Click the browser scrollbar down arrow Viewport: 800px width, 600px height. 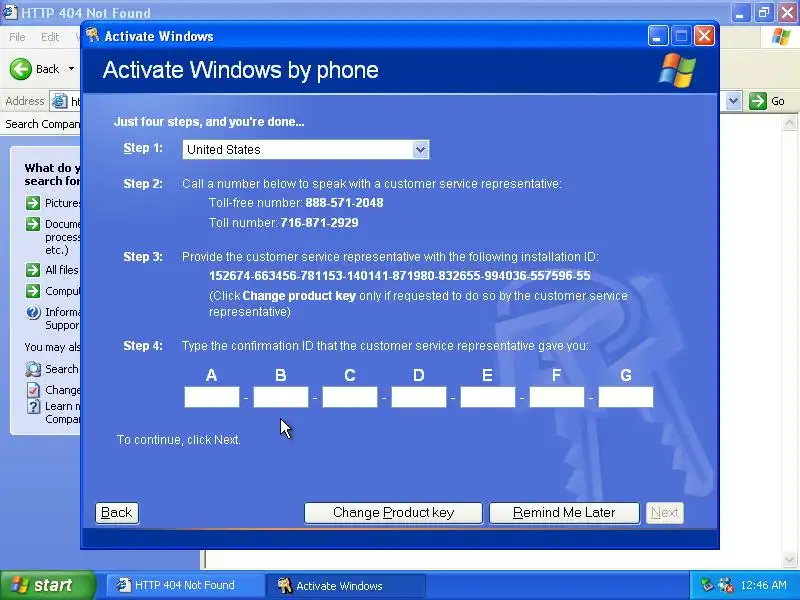coord(789,559)
